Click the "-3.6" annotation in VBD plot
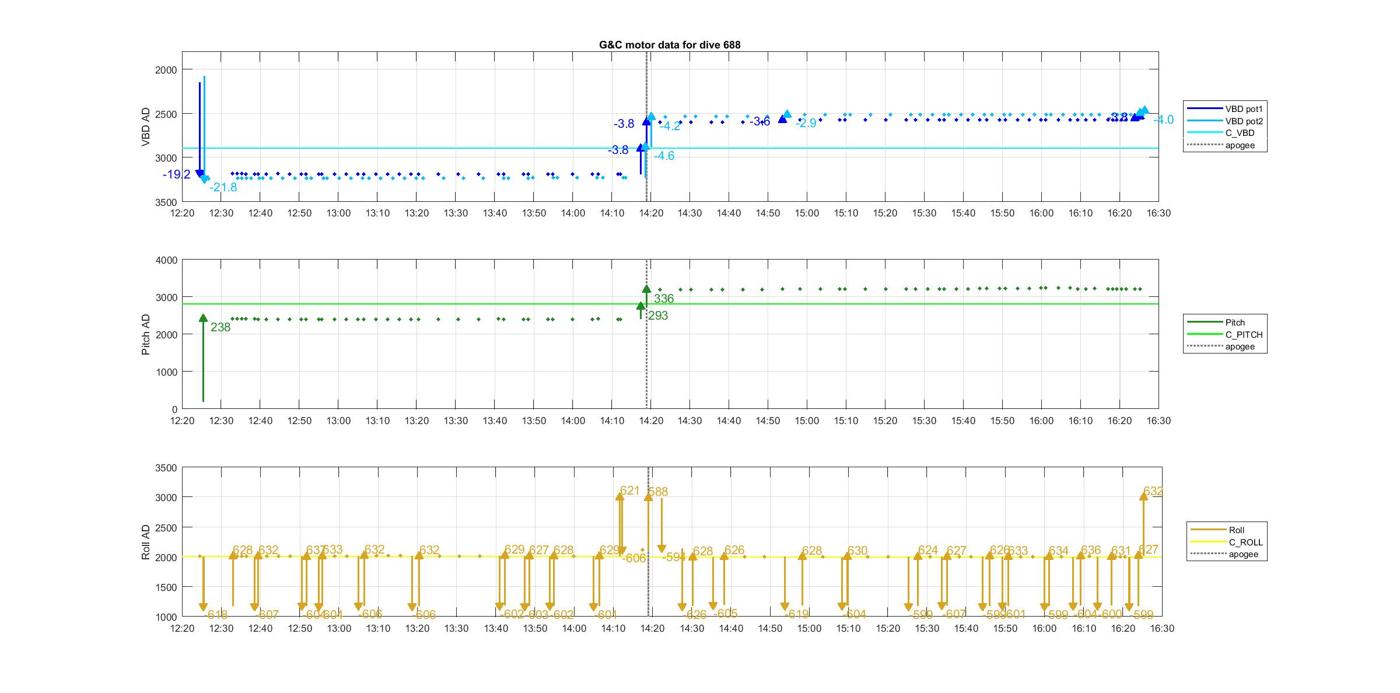The image size is (1400, 693). tap(760, 121)
